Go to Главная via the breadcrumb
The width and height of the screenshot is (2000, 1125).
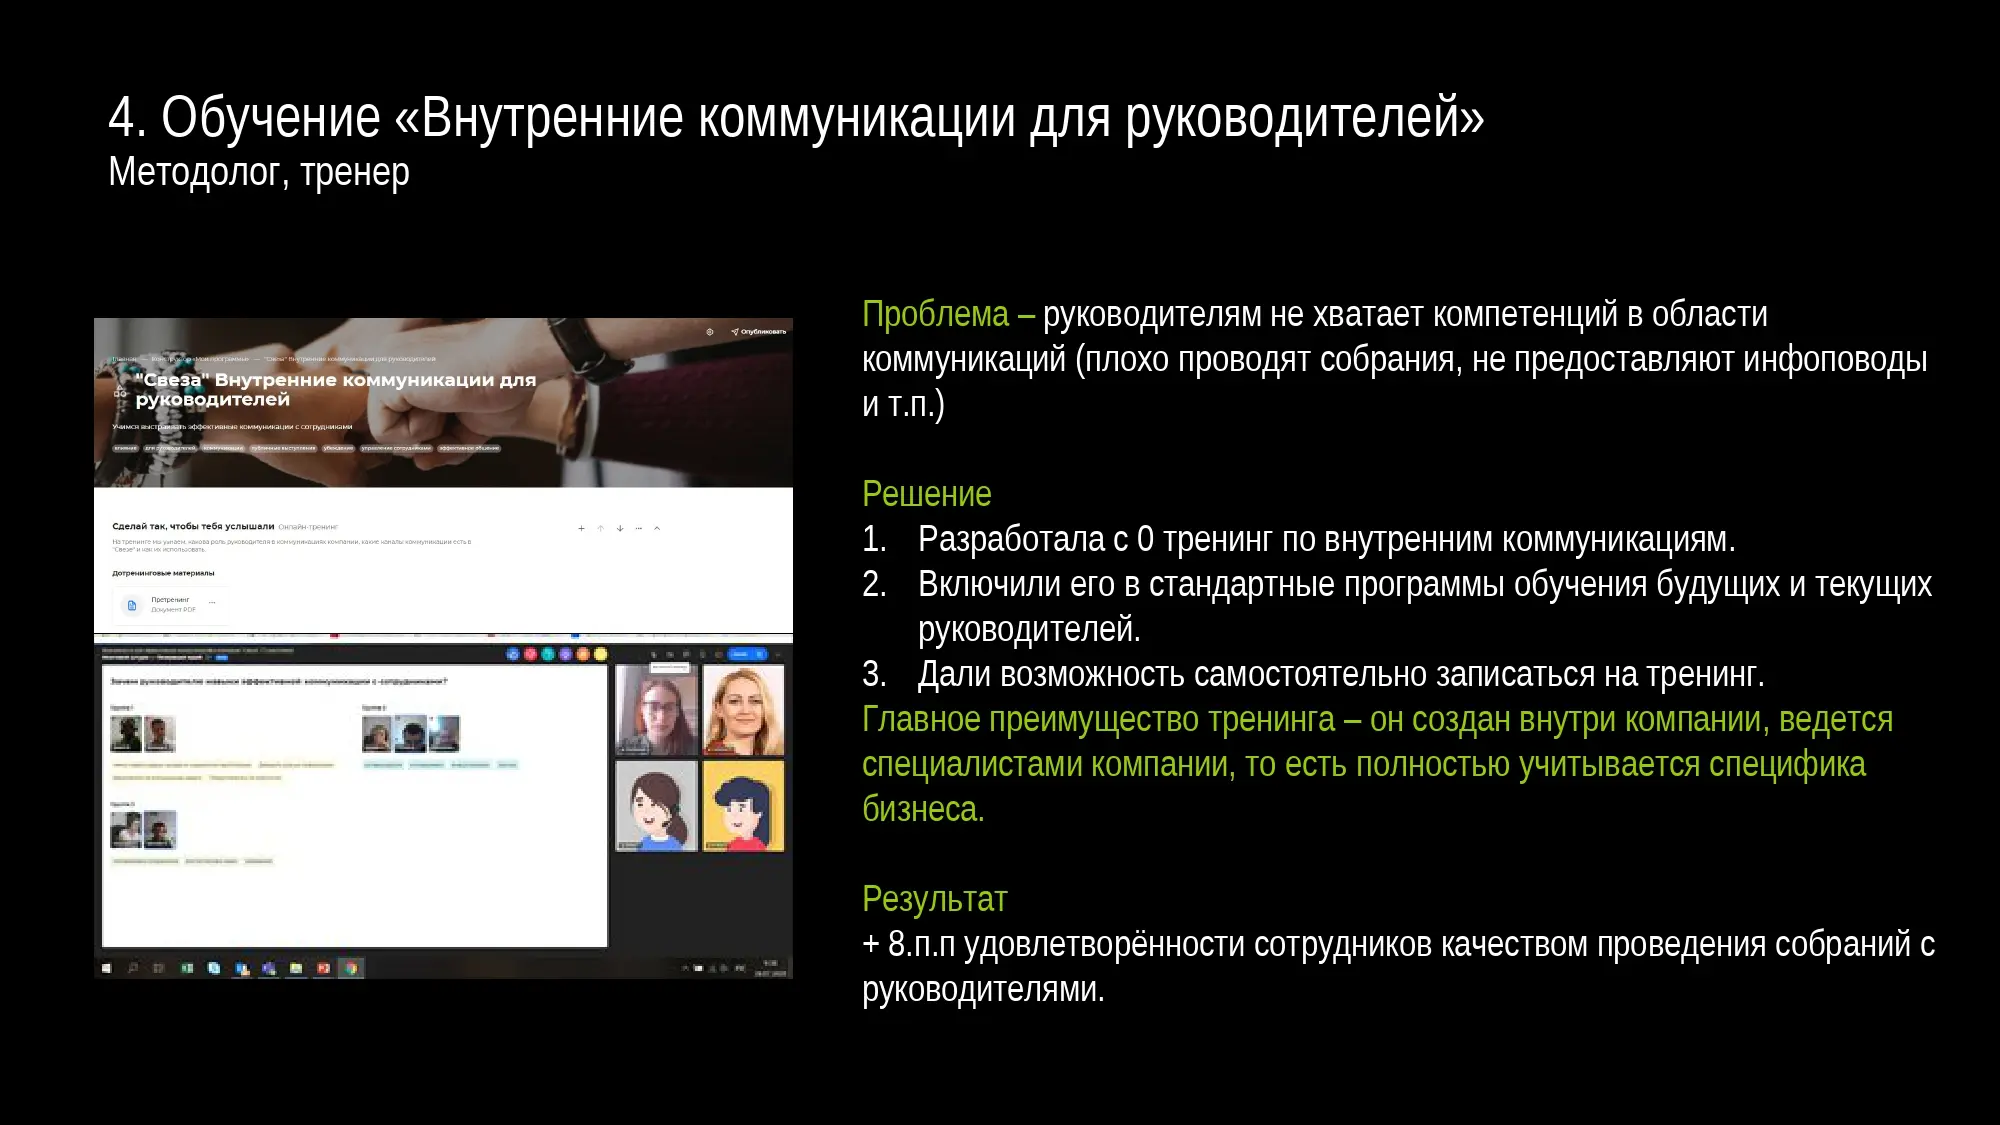[x=125, y=360]
